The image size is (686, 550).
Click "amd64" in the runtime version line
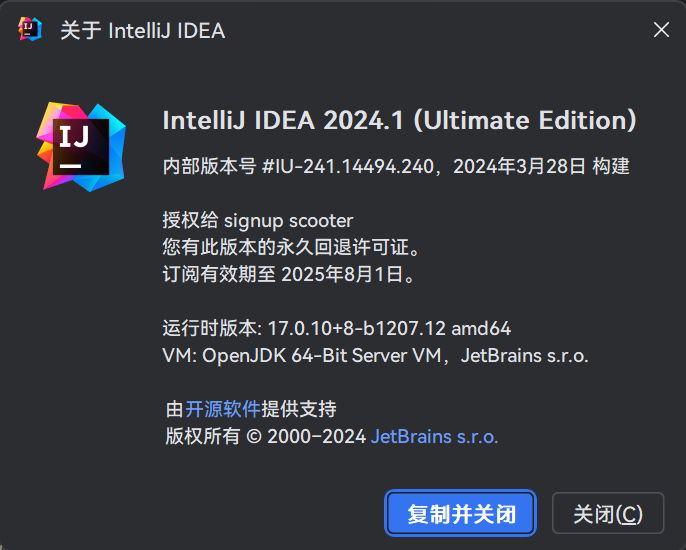(x=482, y=328)
